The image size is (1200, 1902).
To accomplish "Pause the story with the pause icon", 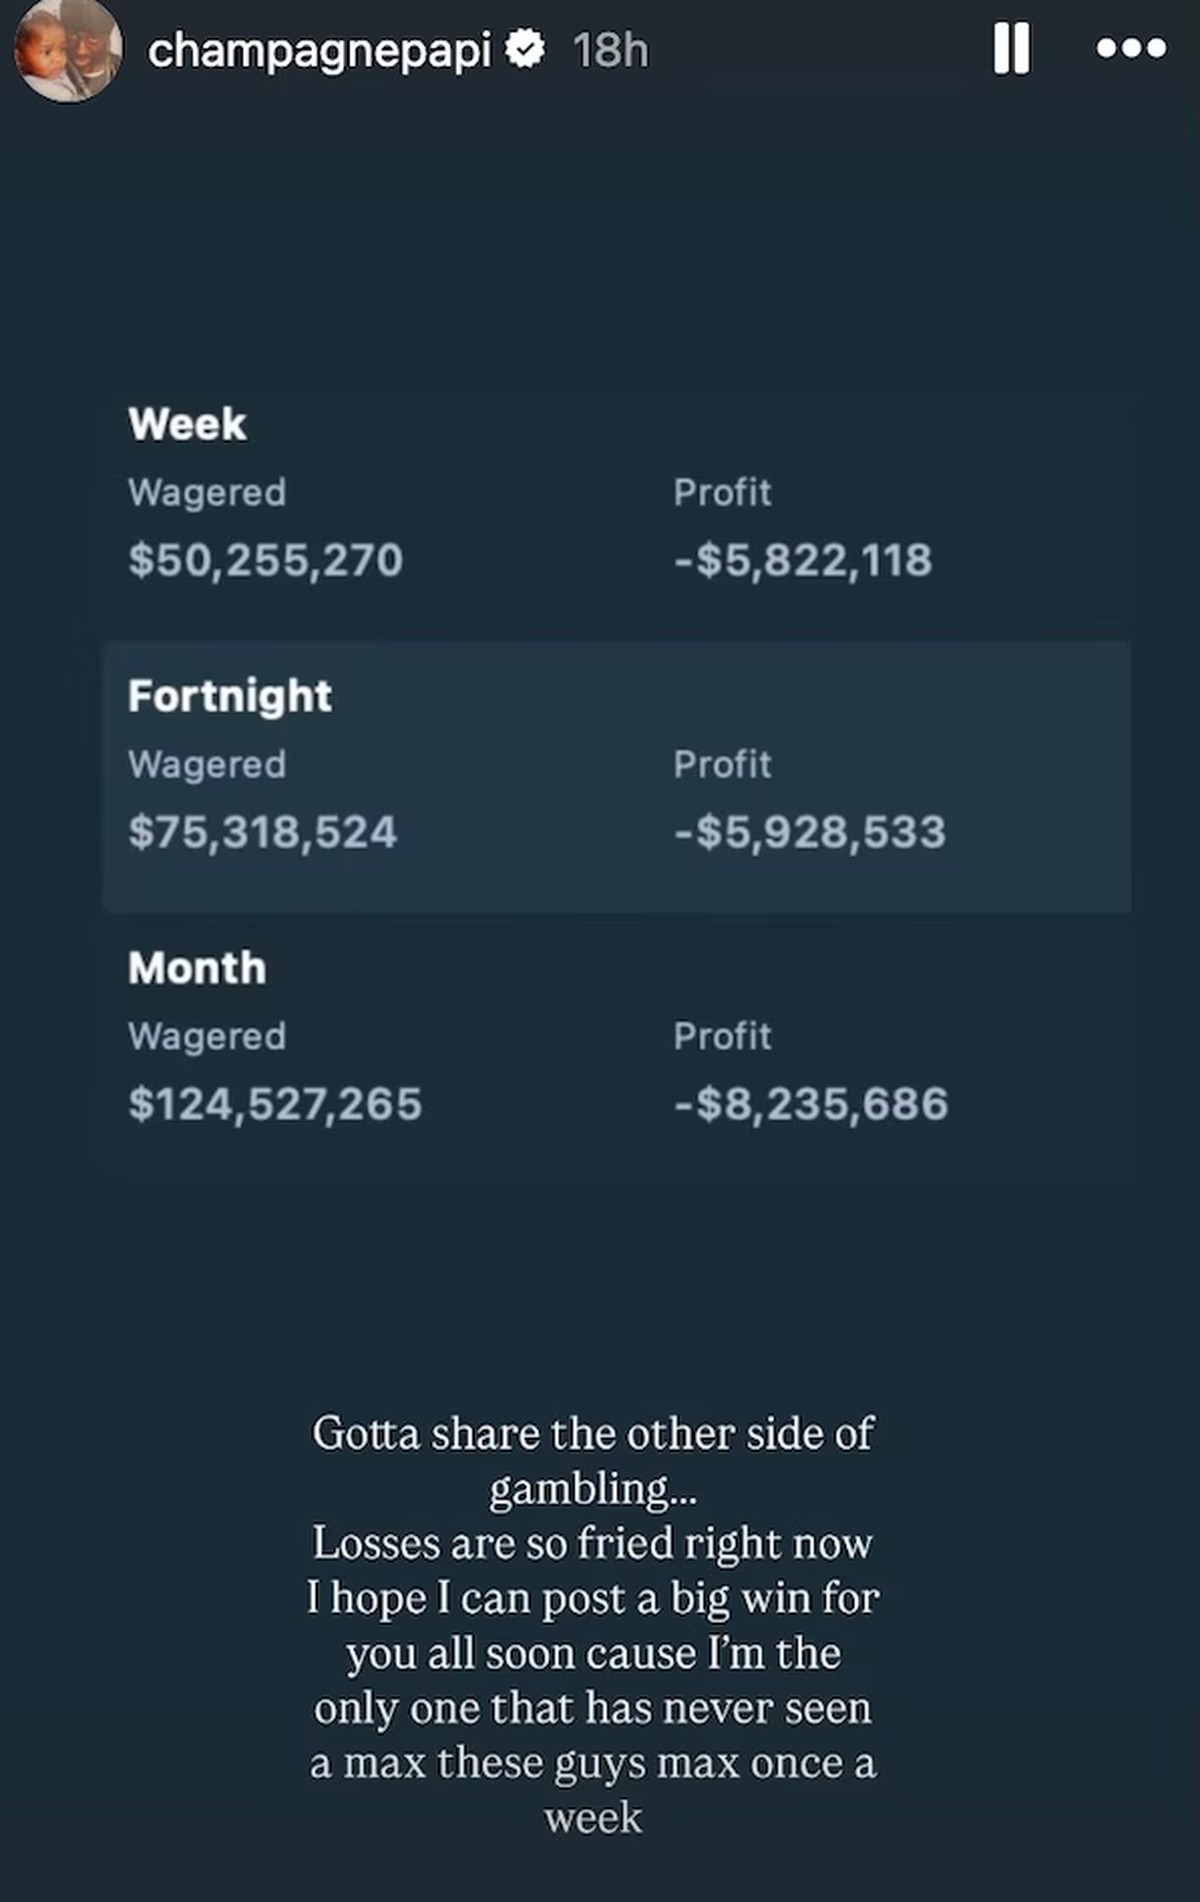I will 1011,48.
